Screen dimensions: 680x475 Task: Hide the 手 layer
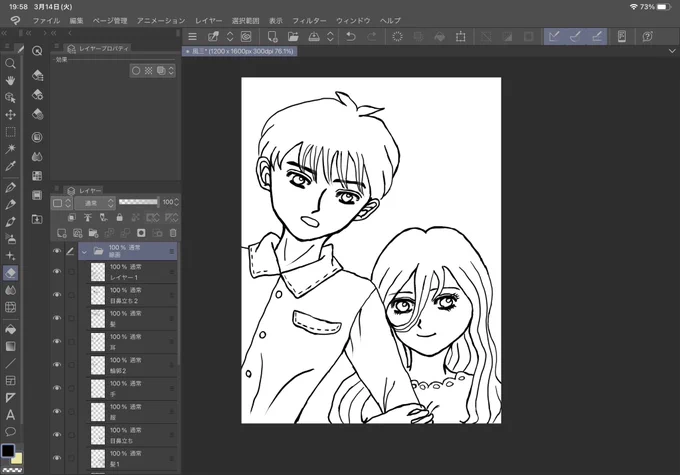57,388
